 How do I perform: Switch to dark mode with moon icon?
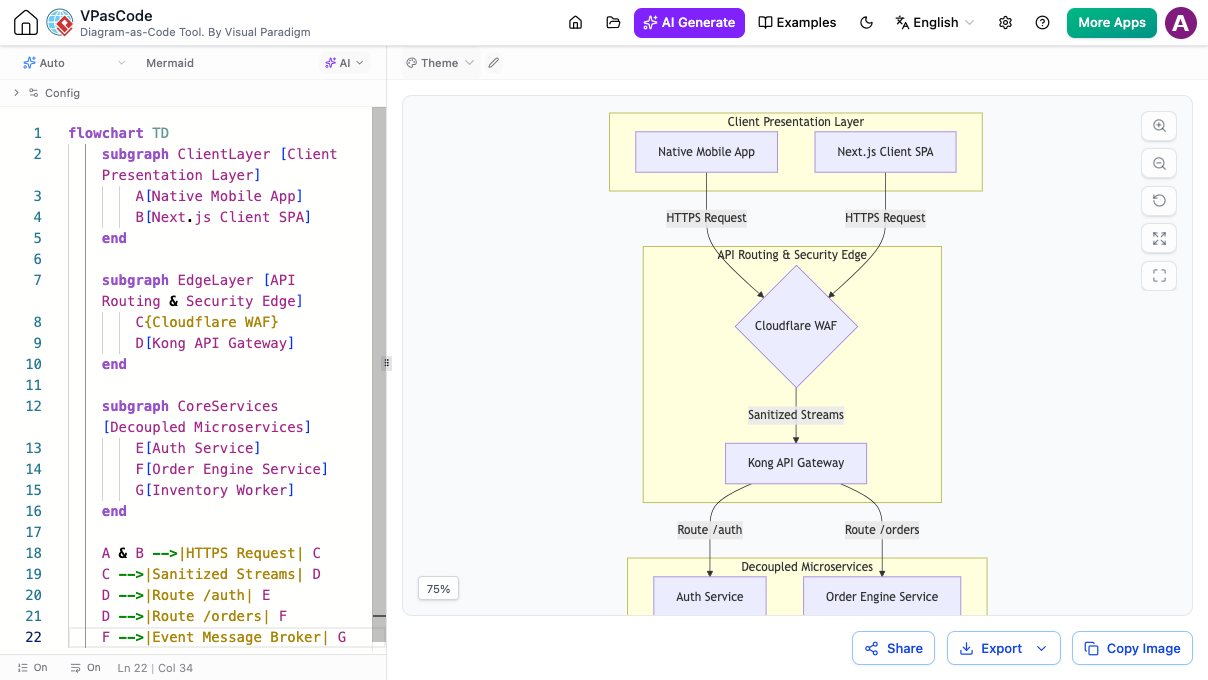tap(866, 22)
